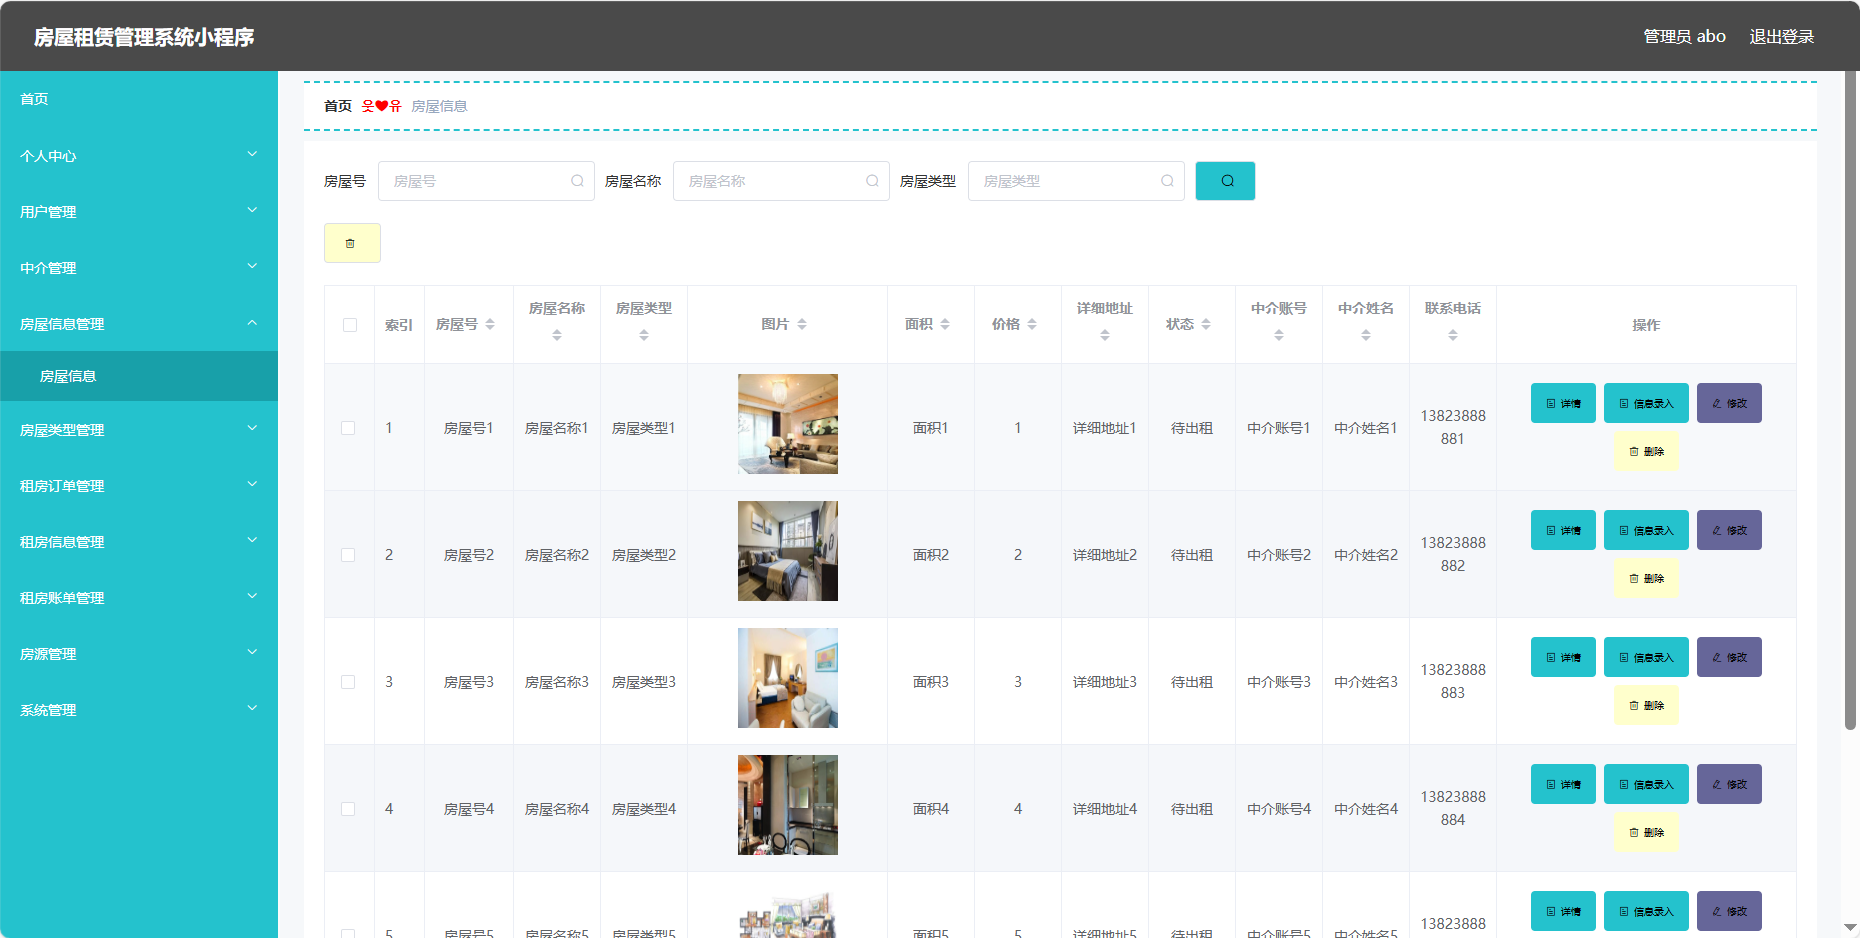Go to 首页 in the sidebar

pyautogui.click(x=139, y=99)
